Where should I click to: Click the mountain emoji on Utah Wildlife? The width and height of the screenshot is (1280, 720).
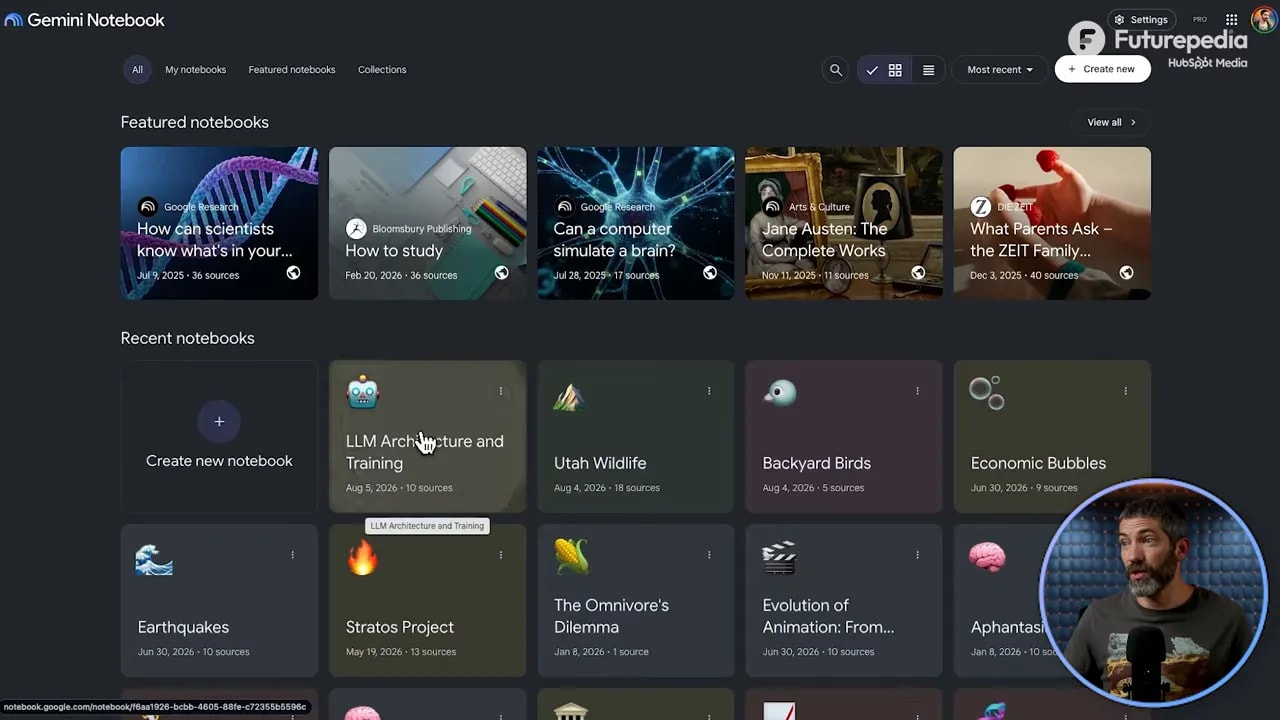point(570,396)
